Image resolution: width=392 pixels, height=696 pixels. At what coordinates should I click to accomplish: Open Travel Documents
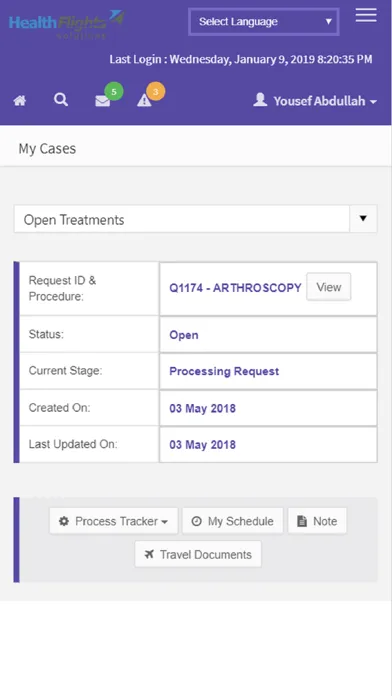pos(198,554)
